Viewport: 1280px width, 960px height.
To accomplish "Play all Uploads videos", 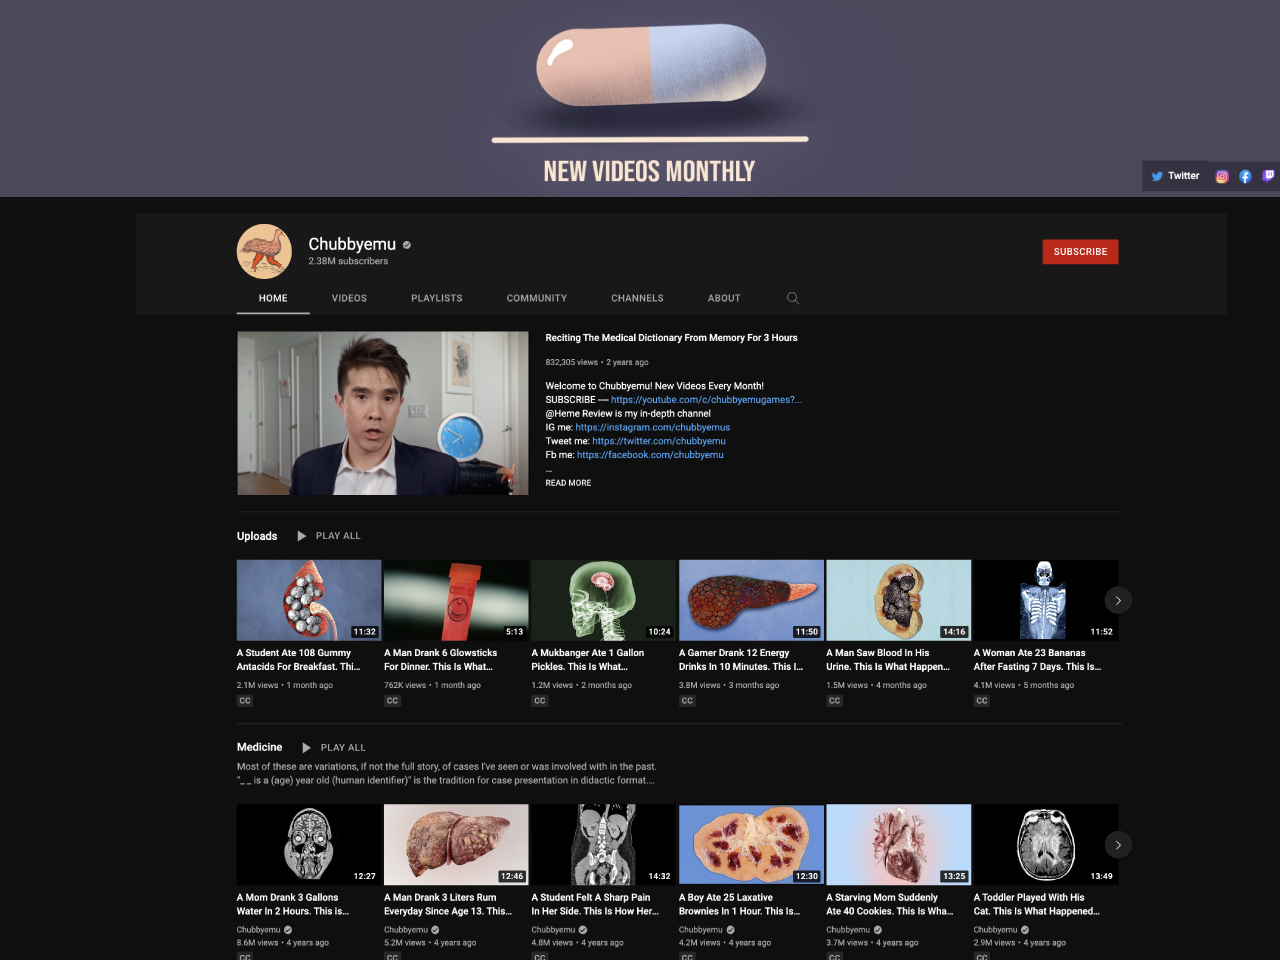I will point(329,536).
